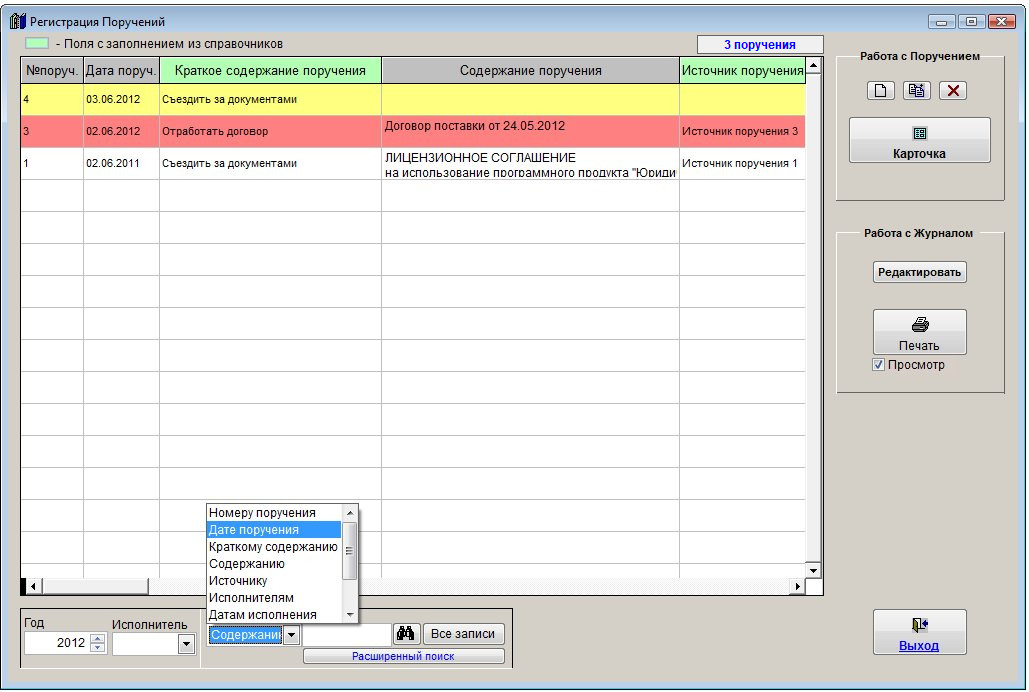Image resolution: width=1029 pixels, height=692 pixels.
Task: Open the Карточка card view
Action: tap(919, 141)
